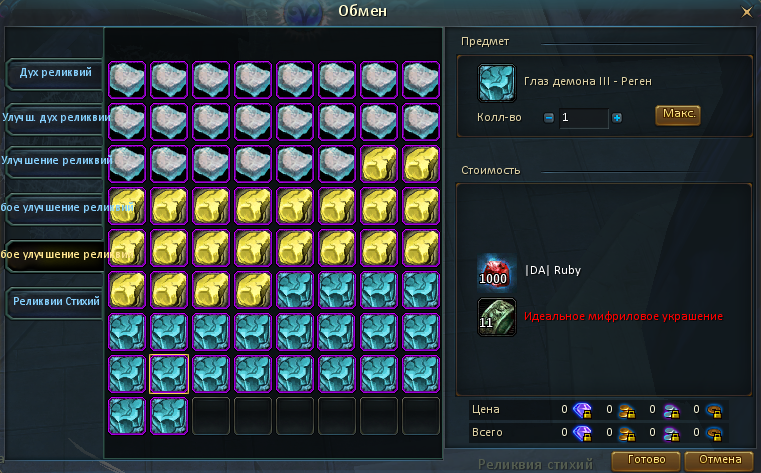Close the Обмен window
Screen dimensions: 761x473
pyautogui.click(x=746, y=12)
